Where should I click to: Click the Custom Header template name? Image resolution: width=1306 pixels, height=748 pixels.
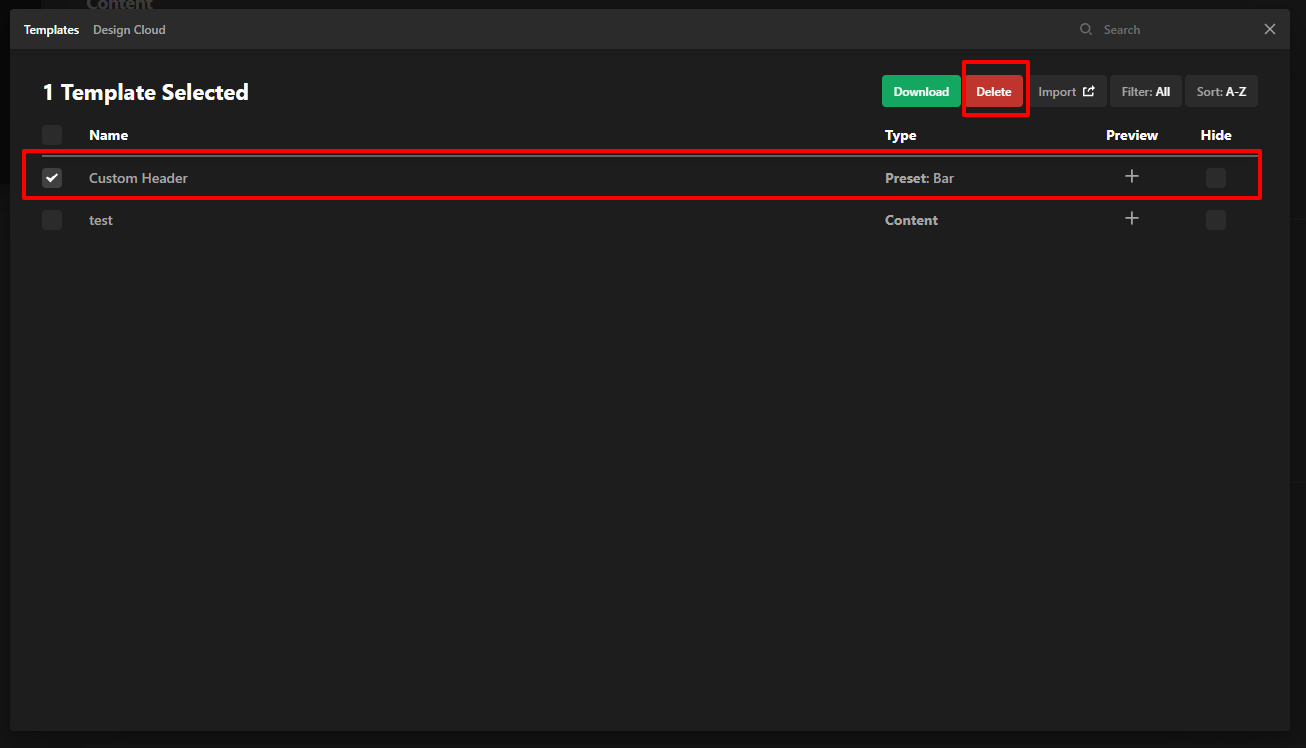click(x=138, y=178)
